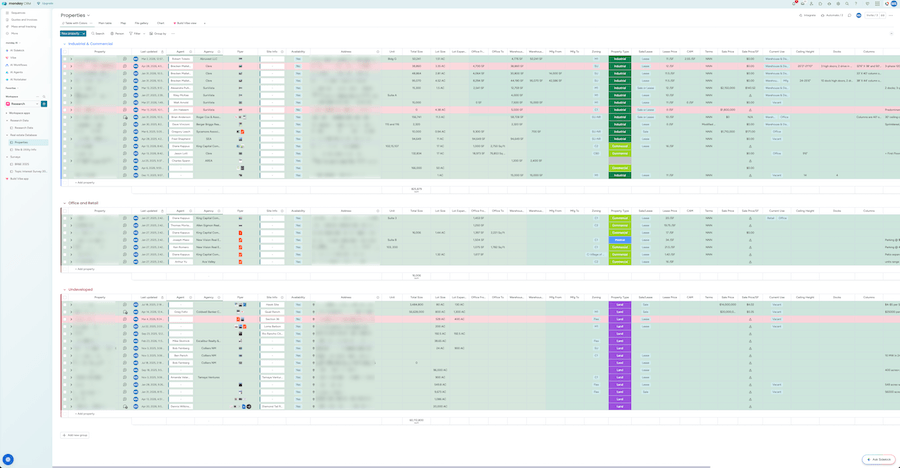Select the Table with Colors tab
This screenshot has width=900, height=468.
[x=75, y=24]
